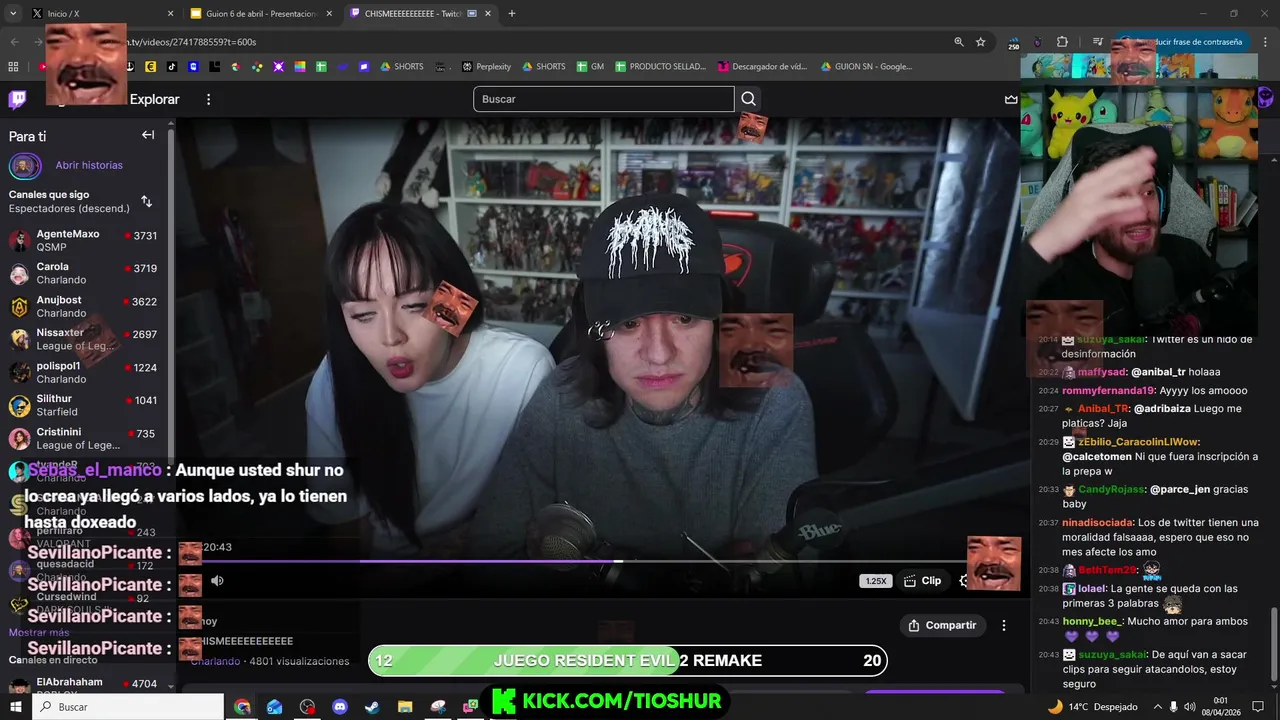Change playback speed 1.25X
This screenshot has width=1280, height=720.
click(875, 581)
